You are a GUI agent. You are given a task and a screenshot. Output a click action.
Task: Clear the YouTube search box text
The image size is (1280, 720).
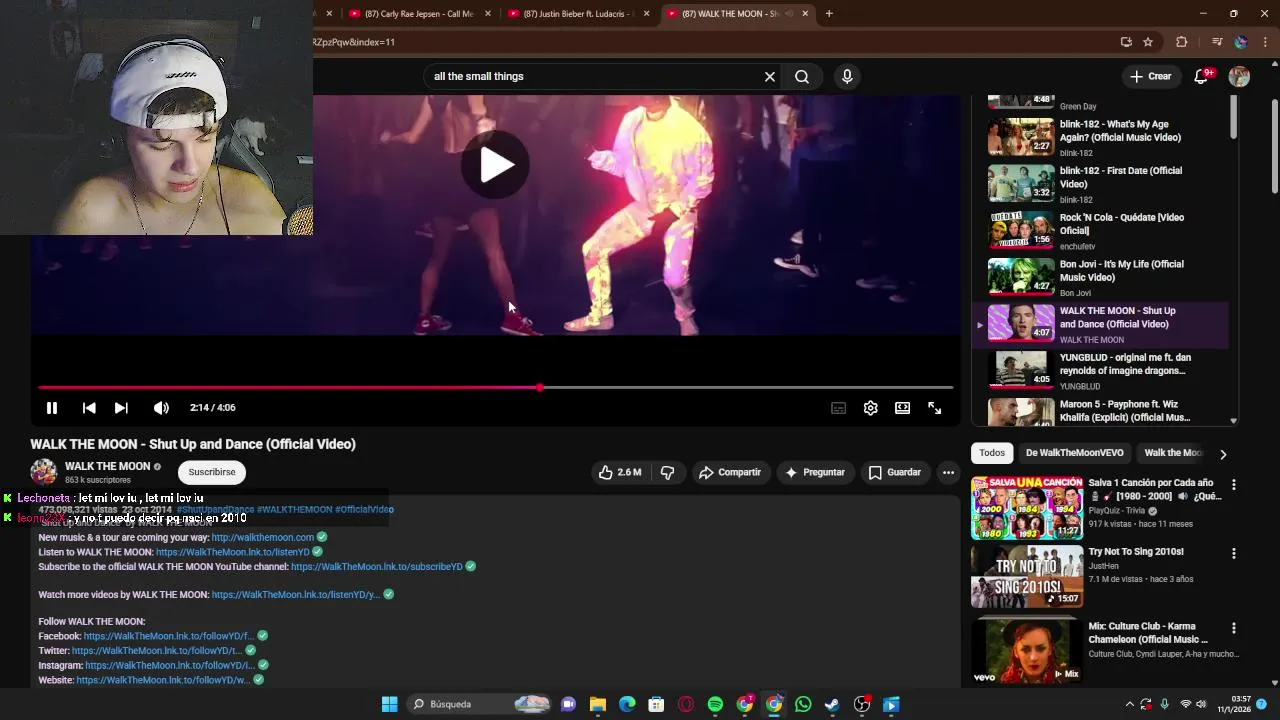tap(770, 76)
